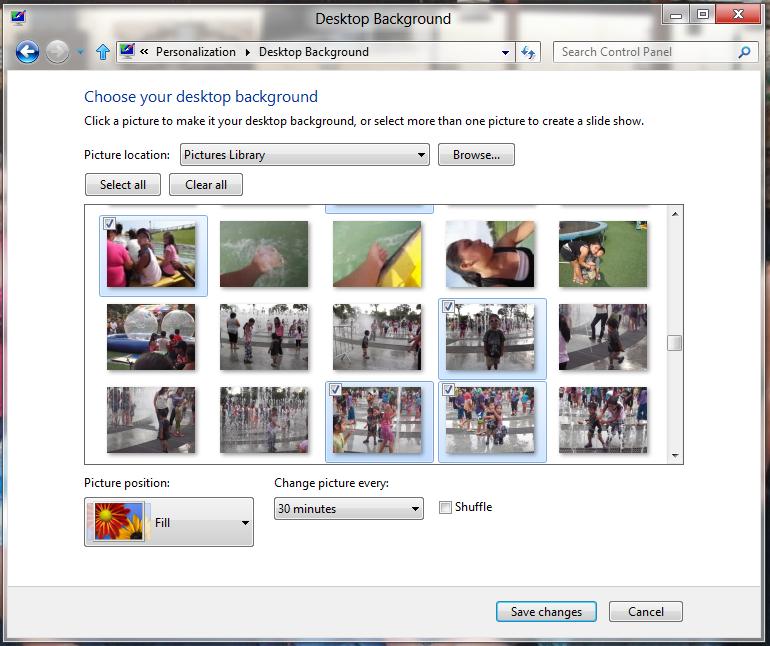This screenshot has height=646, width=770.
Task: Click the Up folder arrow icon
Action: click(x=102, y=52)
